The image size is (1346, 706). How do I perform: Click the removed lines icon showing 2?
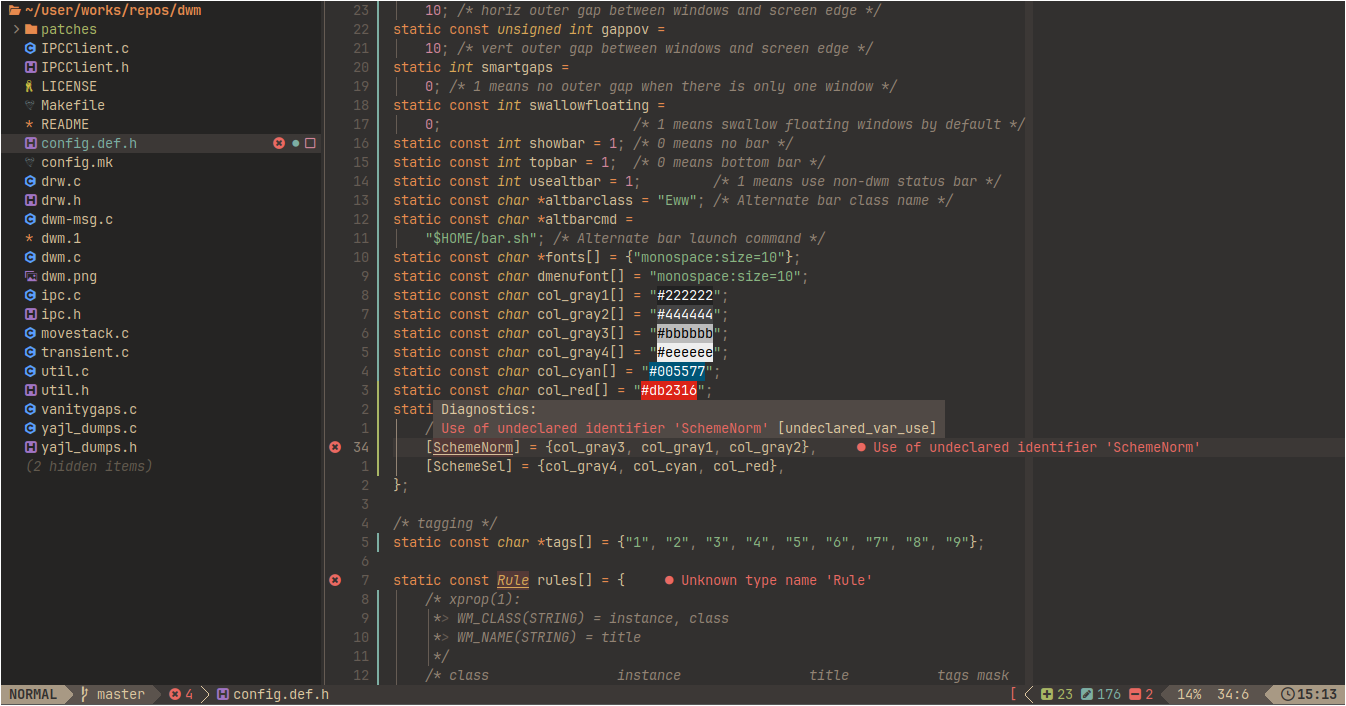tap(1135, 694)
